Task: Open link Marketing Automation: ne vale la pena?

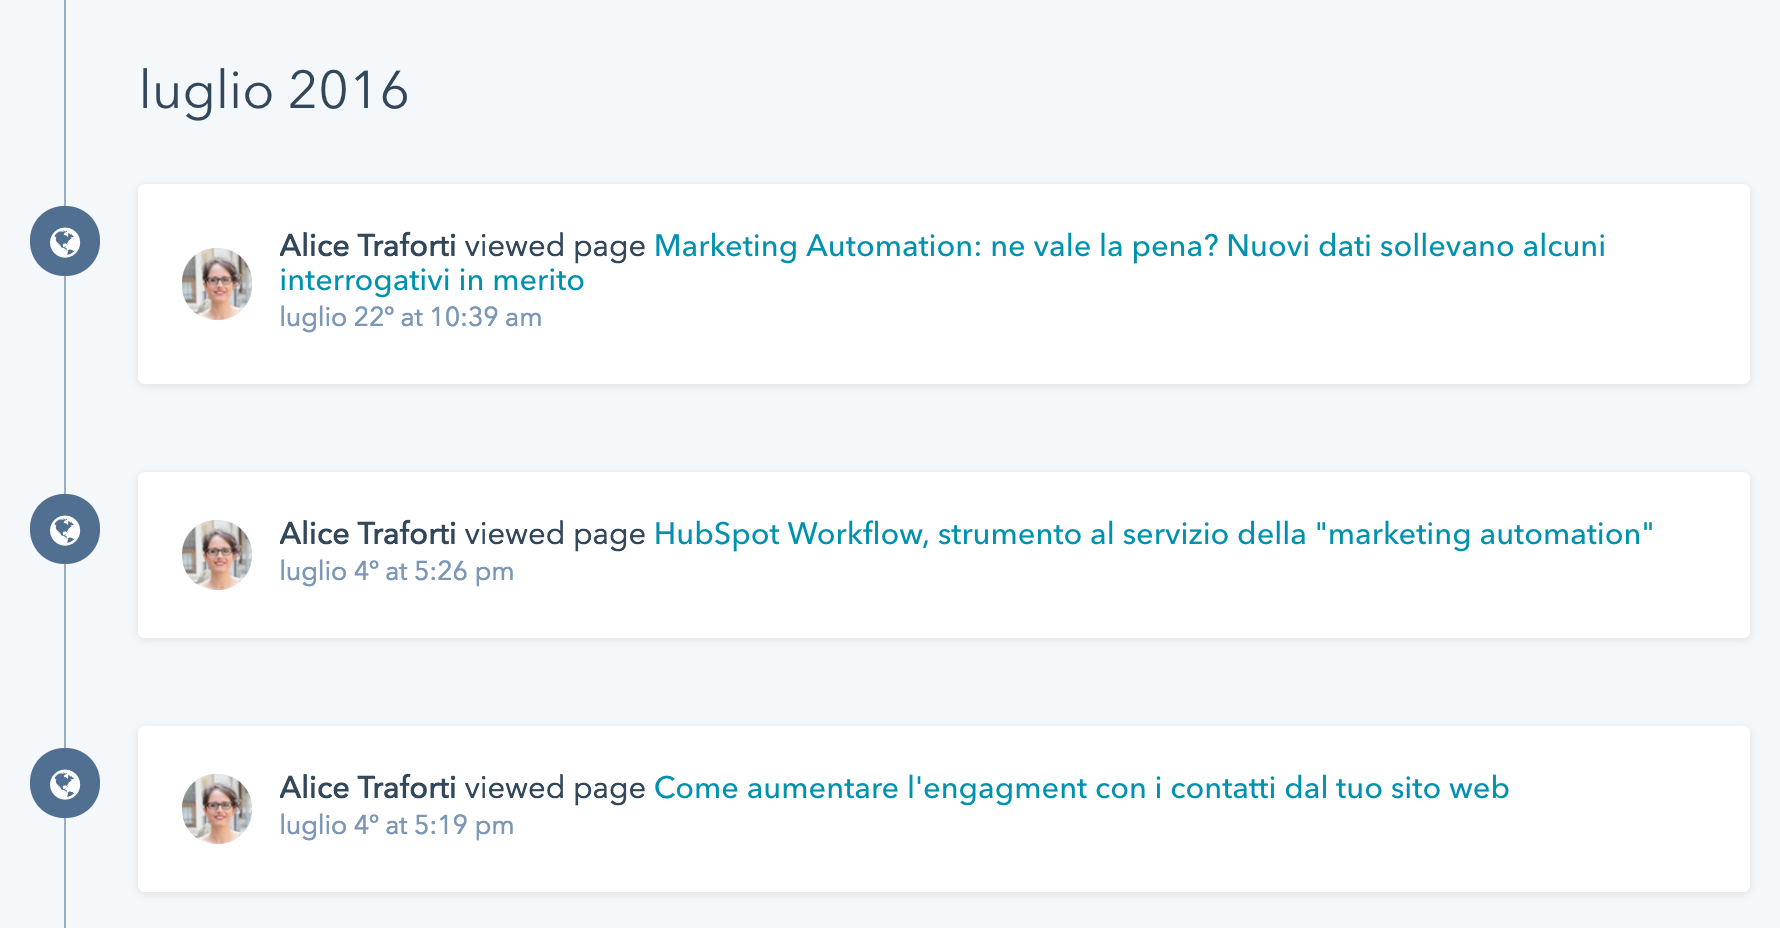Action: pyautogui.click(x=942, y=263)
